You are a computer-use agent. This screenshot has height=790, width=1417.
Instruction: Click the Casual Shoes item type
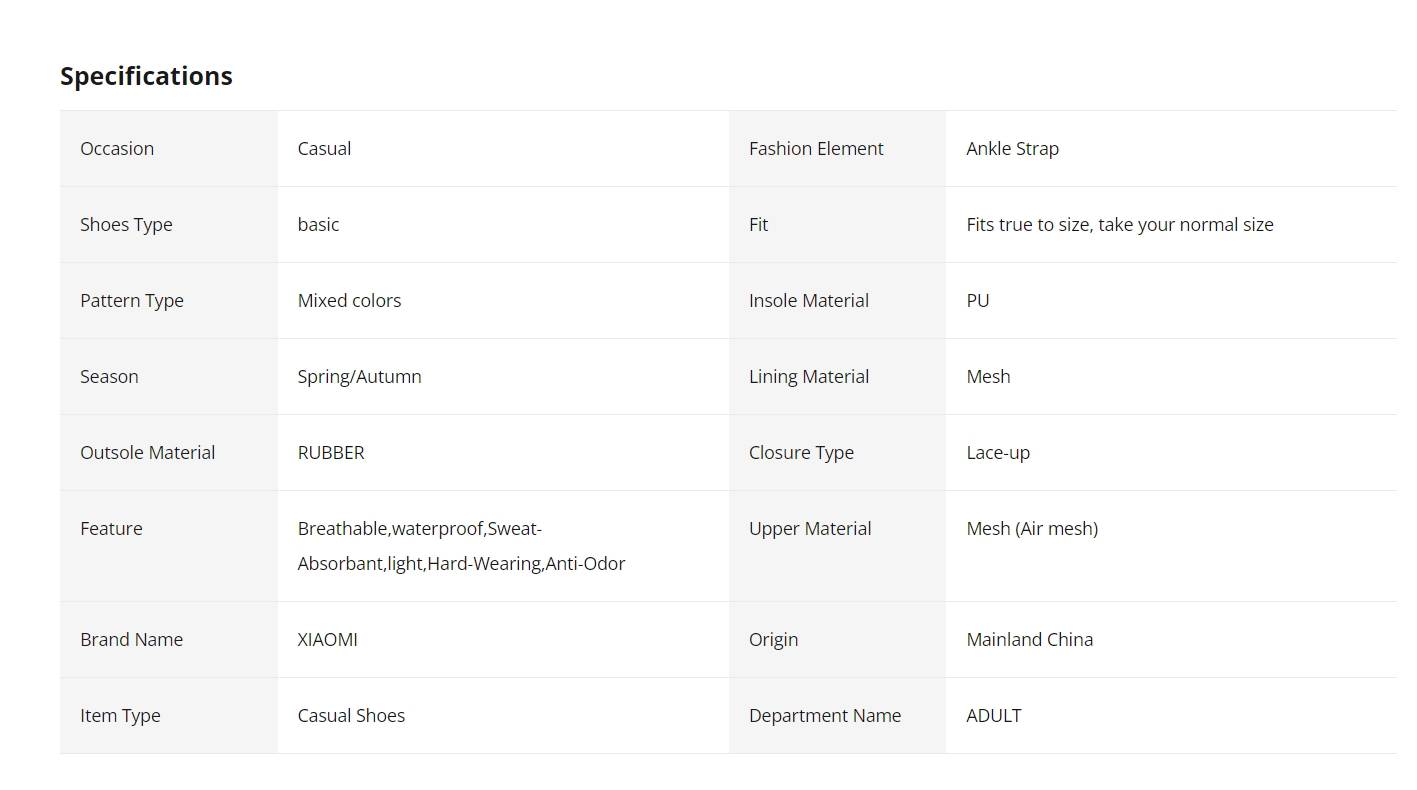[351, 715]
